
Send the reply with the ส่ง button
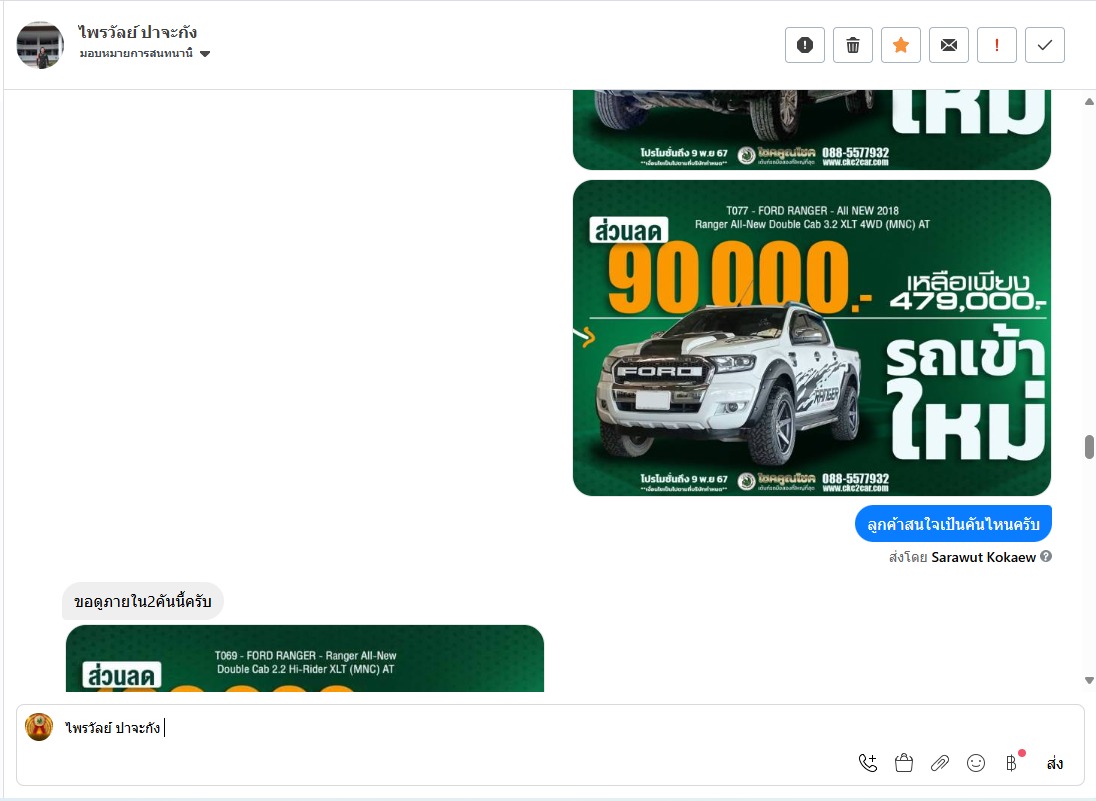pos(1055,763)
